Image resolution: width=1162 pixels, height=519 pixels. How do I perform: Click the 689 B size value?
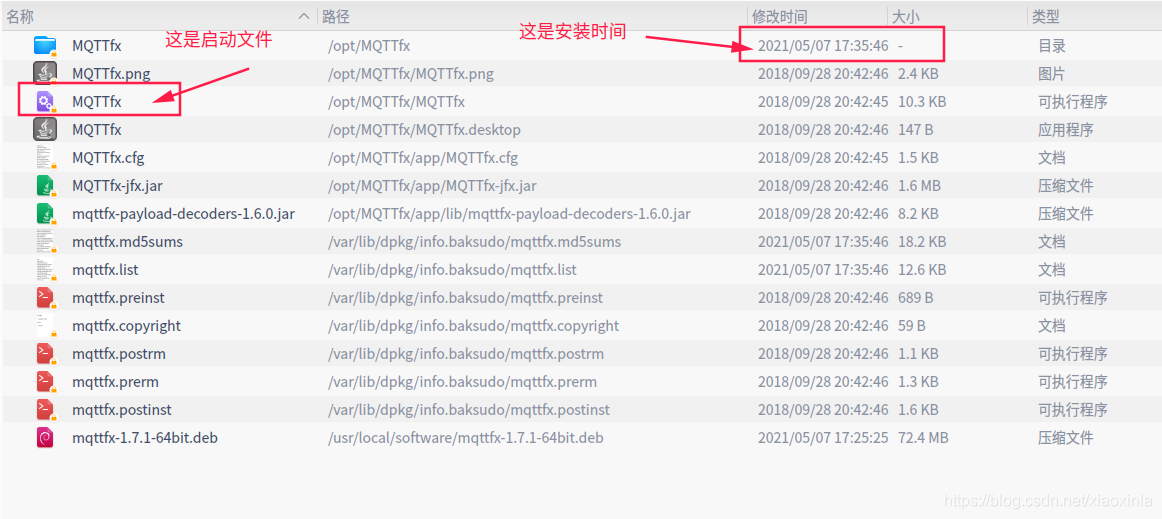coord(915,297)
